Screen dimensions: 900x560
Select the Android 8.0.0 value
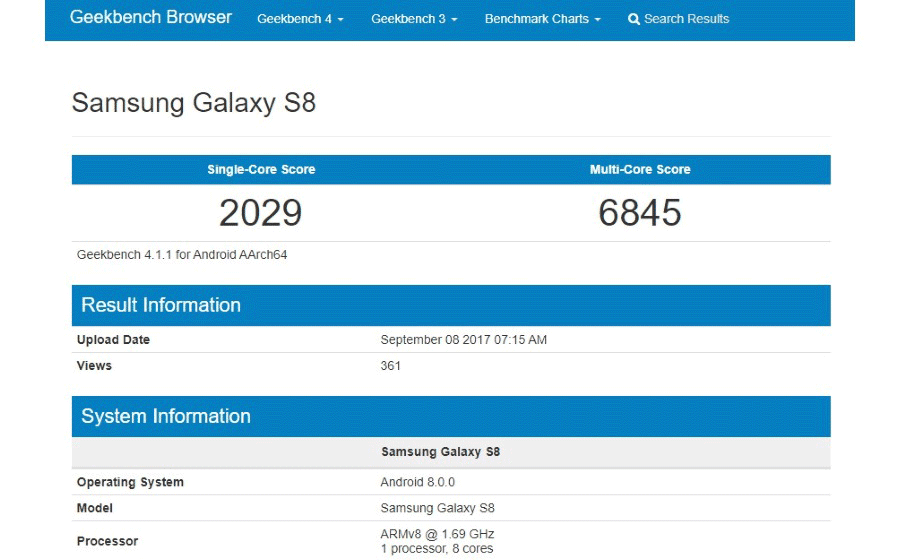click(417, 482)
